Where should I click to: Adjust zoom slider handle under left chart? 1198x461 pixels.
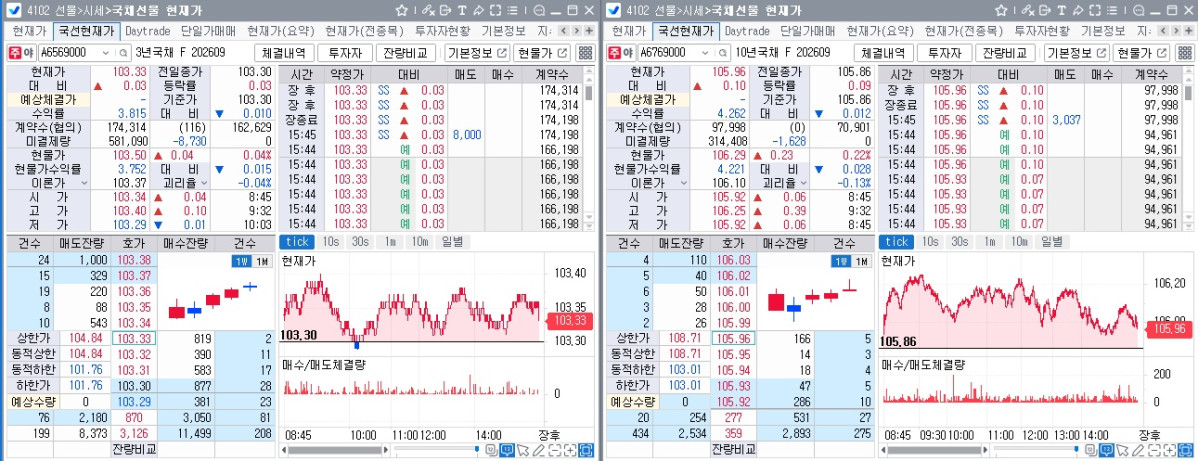click(477, 450)
